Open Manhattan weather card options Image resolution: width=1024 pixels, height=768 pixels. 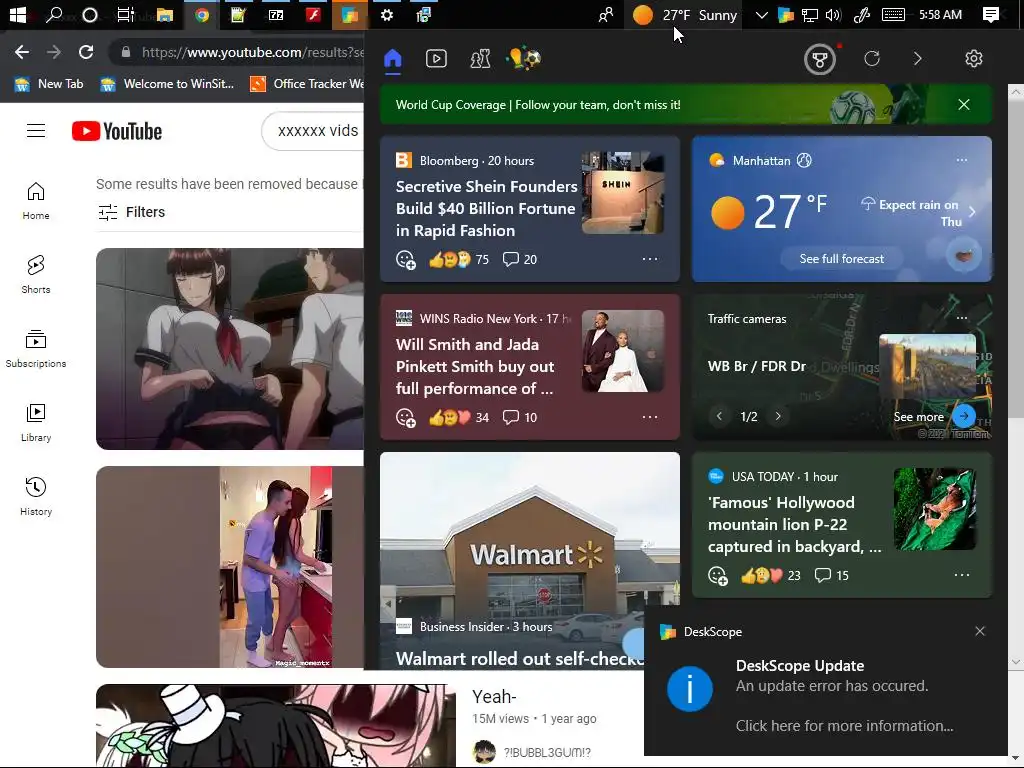(x=961, y=160)
